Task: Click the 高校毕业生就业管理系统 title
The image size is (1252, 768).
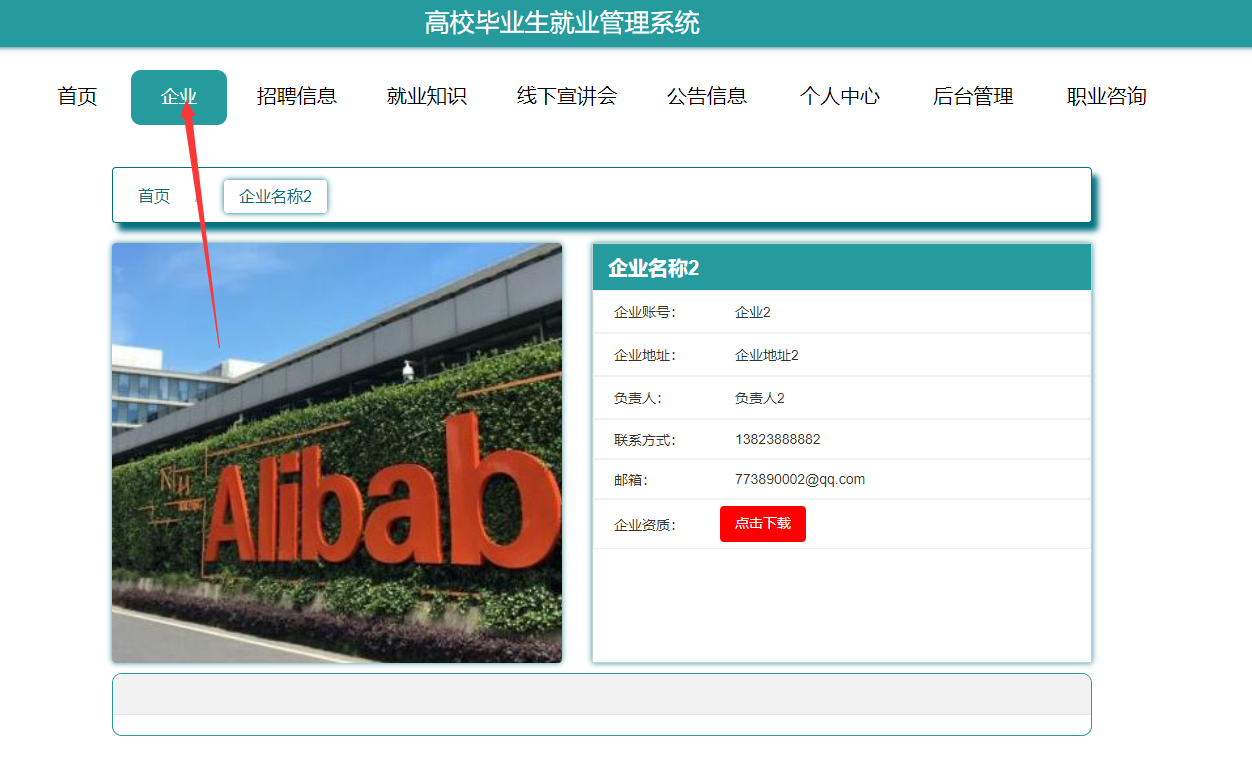Action: [x=562, y=23]
